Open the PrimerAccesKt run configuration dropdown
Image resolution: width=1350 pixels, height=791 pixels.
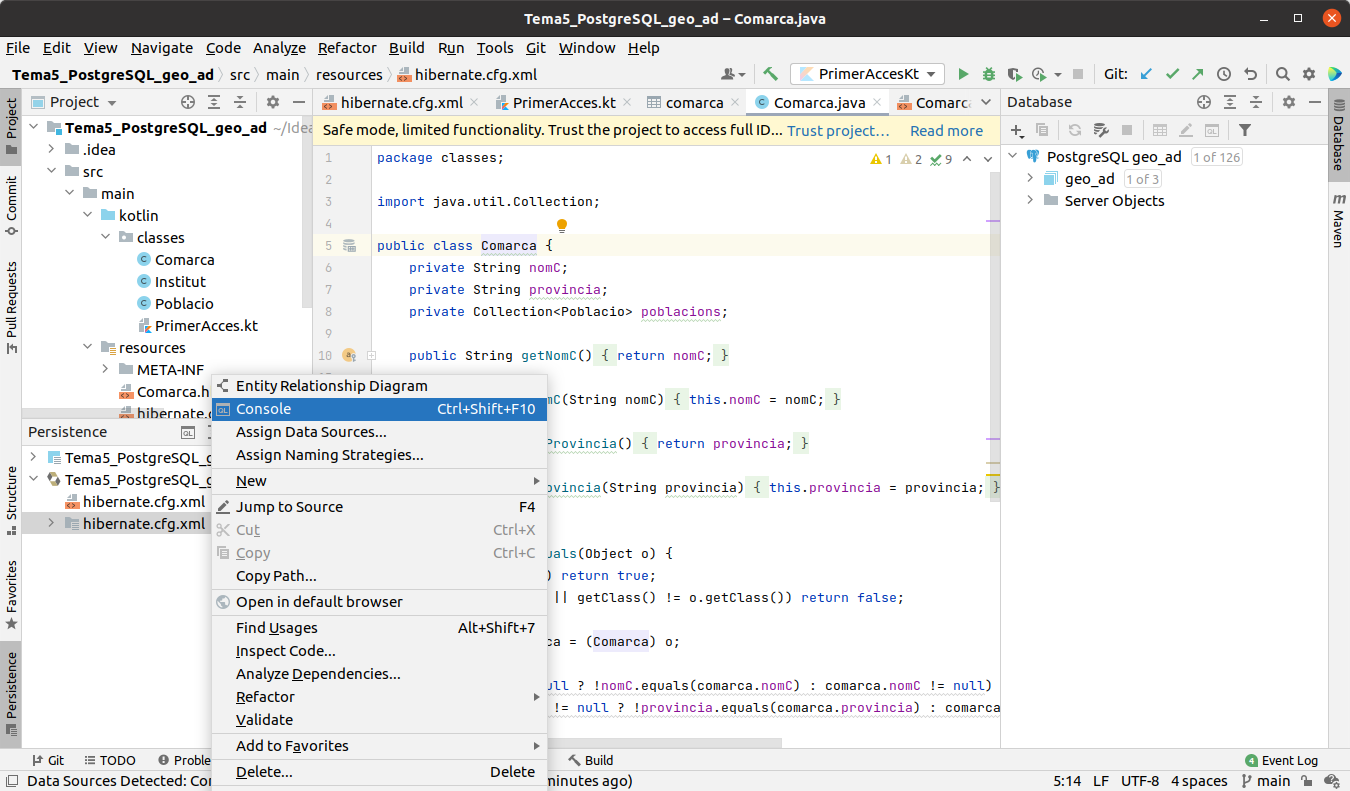coord(867,74)
